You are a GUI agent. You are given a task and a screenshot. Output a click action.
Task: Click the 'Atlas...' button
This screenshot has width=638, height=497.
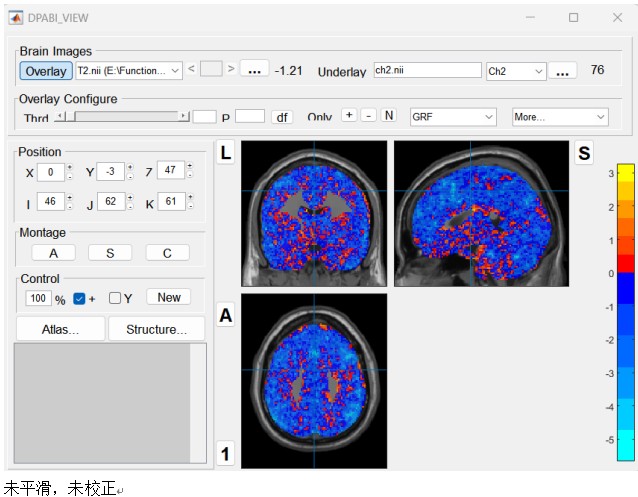point(60,329)
